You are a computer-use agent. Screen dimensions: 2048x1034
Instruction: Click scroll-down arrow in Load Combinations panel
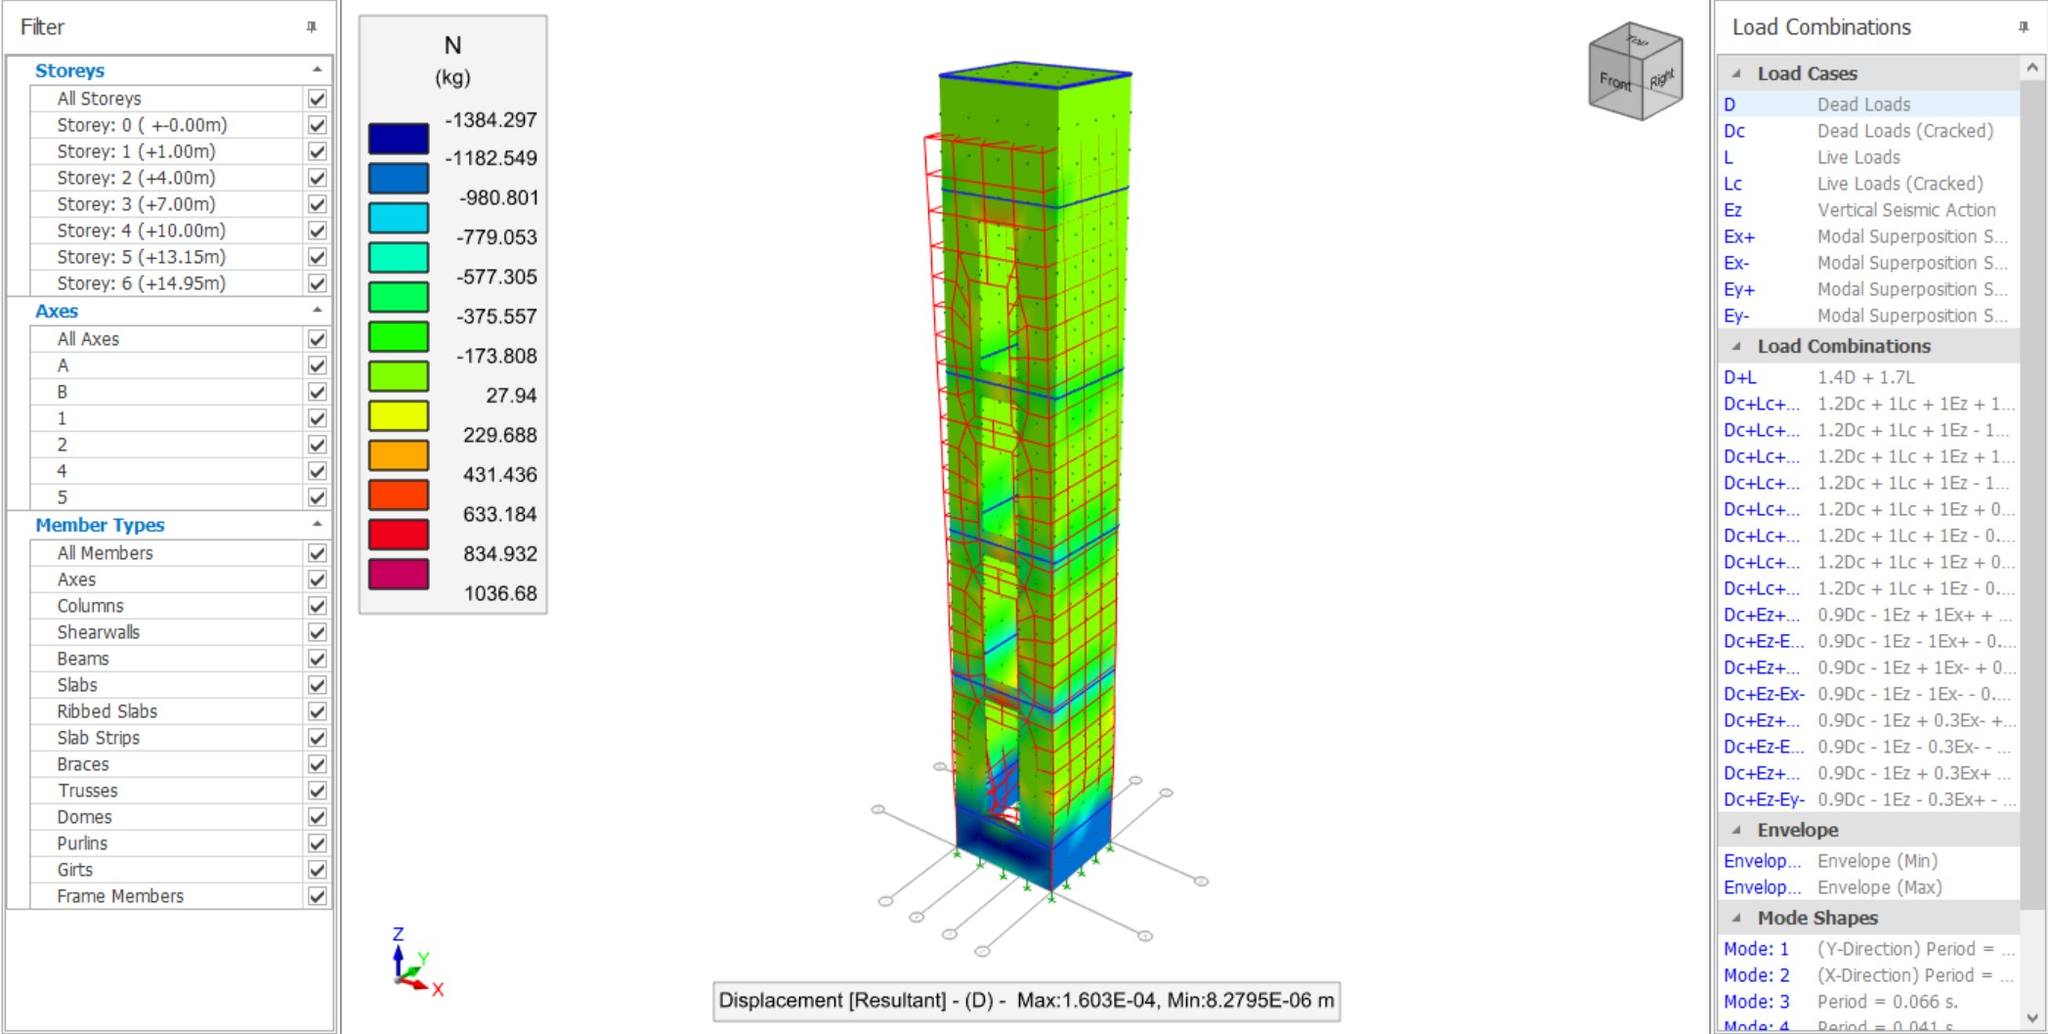pos(2032,1018)
